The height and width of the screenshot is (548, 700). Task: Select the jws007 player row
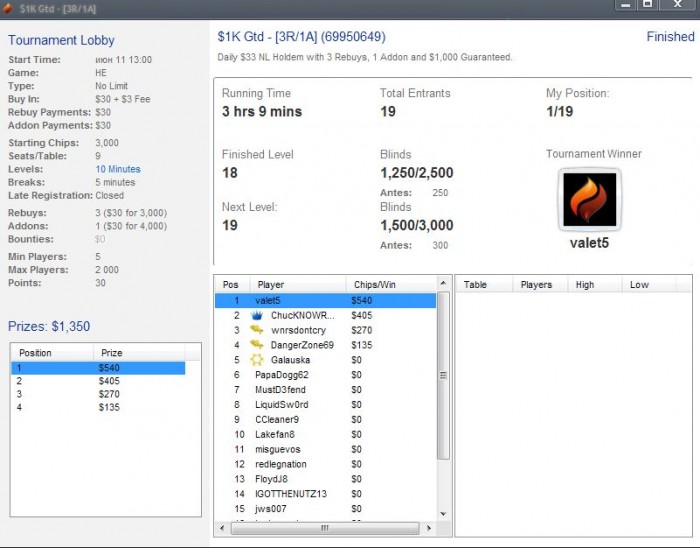pyautogui.click(x=325, y=509)
